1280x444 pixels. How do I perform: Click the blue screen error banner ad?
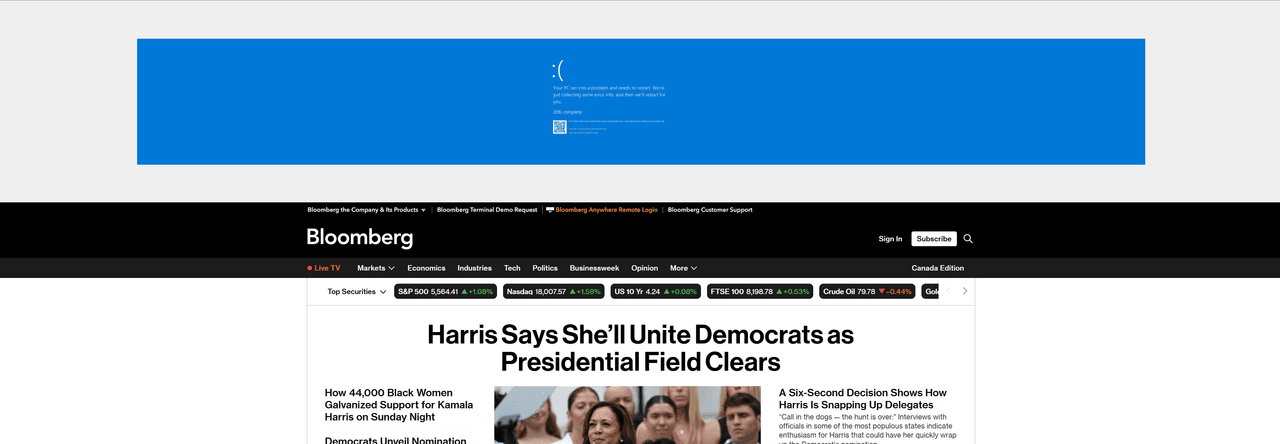[x=641, y=102]
